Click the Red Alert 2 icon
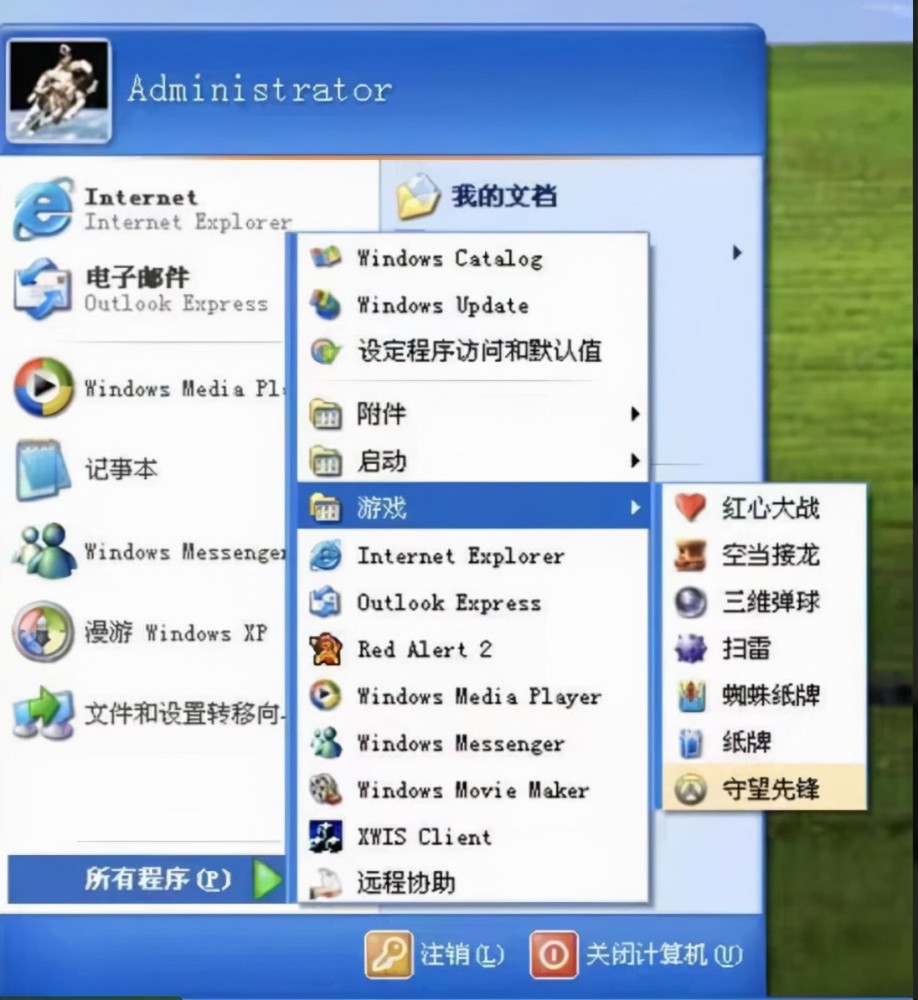The width and height of the screenshot is (918, 1000). [325, 649]
